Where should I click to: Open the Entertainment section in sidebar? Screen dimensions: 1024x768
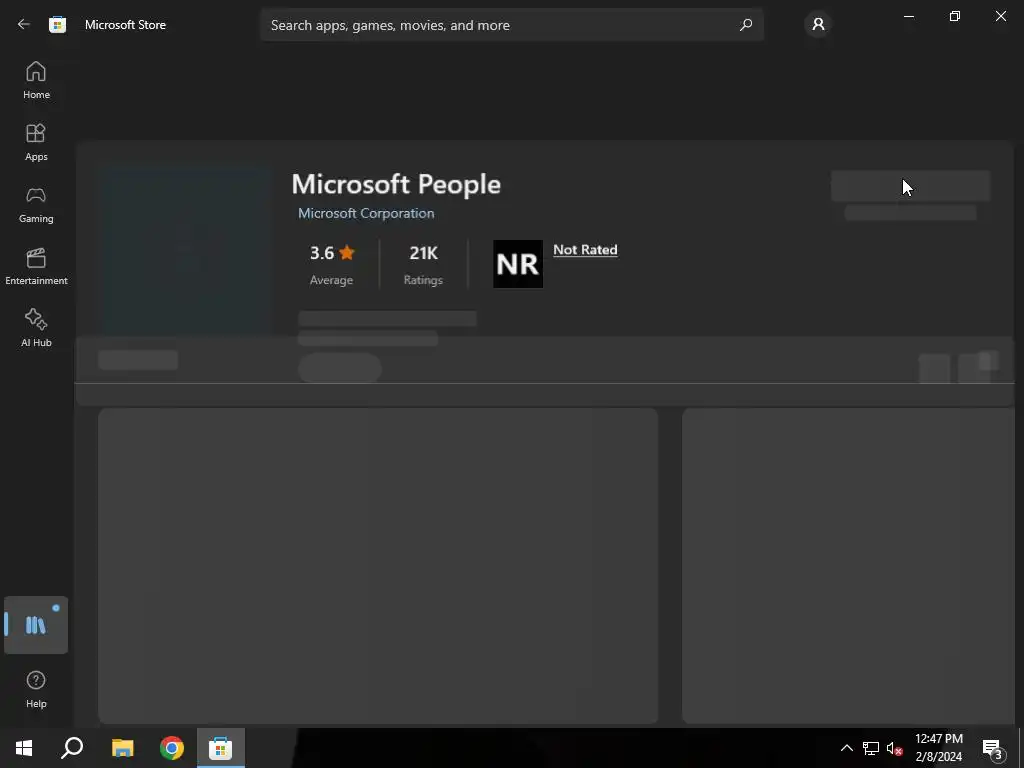click(x=36, y=266)
